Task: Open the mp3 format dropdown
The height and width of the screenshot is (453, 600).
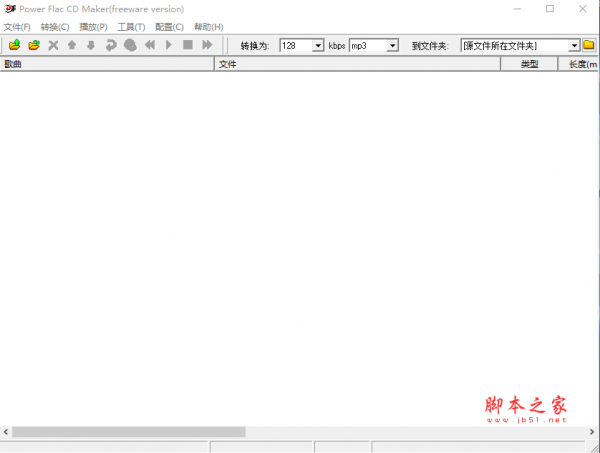Action: pos(392,46)
